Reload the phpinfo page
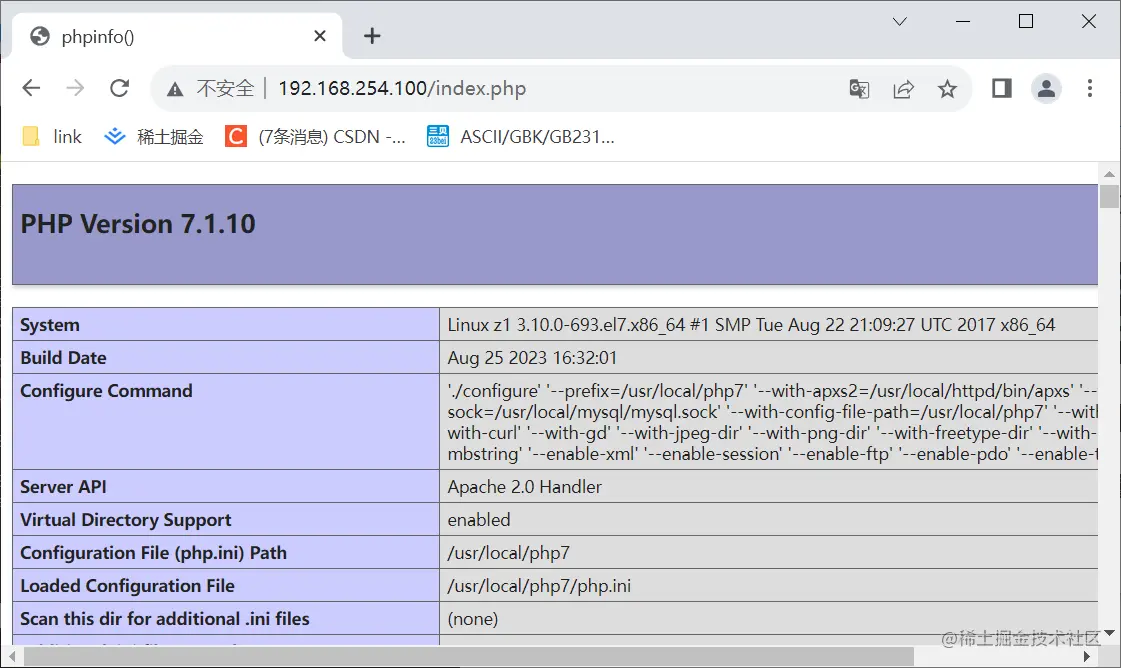This screenshot has height=668, width=1121. (119, 88)
